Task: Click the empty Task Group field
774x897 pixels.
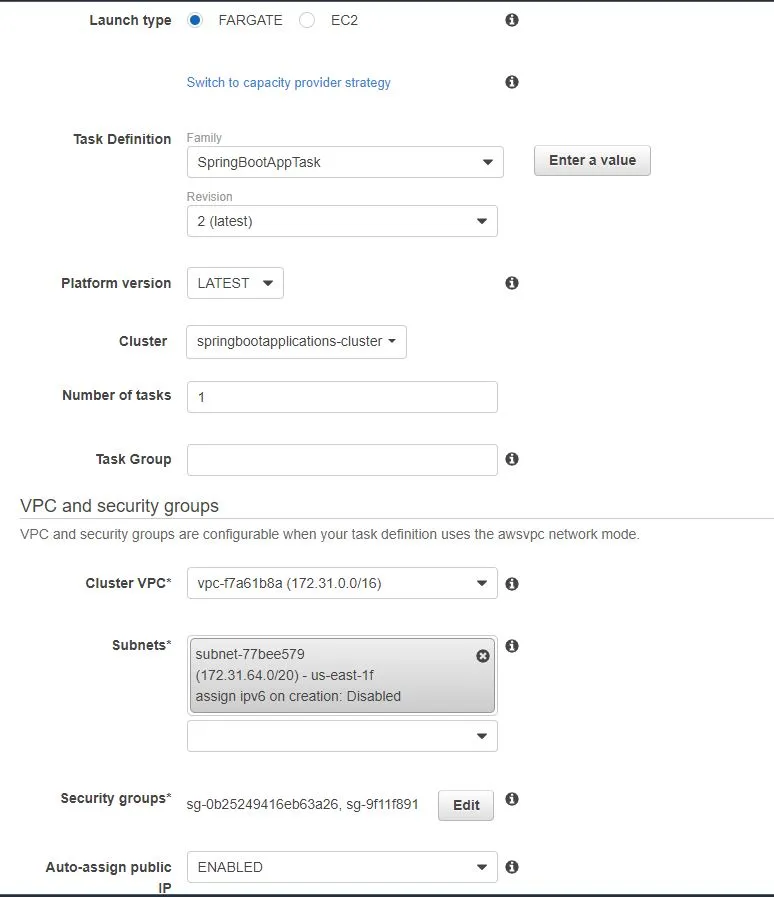Action: 342,459
